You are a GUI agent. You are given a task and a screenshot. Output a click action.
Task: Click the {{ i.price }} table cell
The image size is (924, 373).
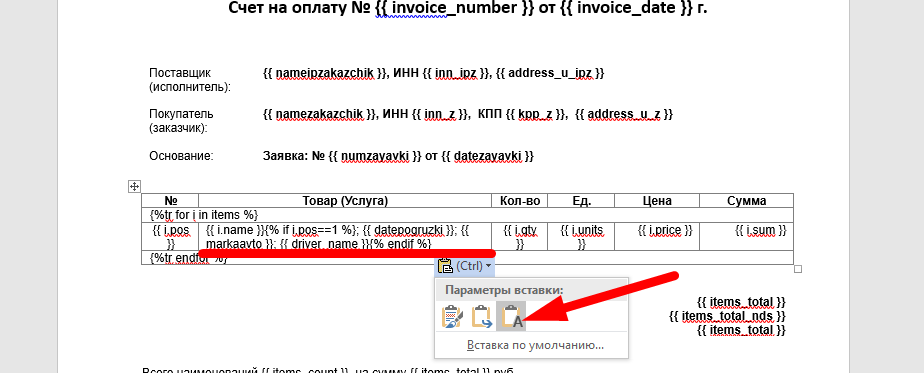(x=657, y=236)
